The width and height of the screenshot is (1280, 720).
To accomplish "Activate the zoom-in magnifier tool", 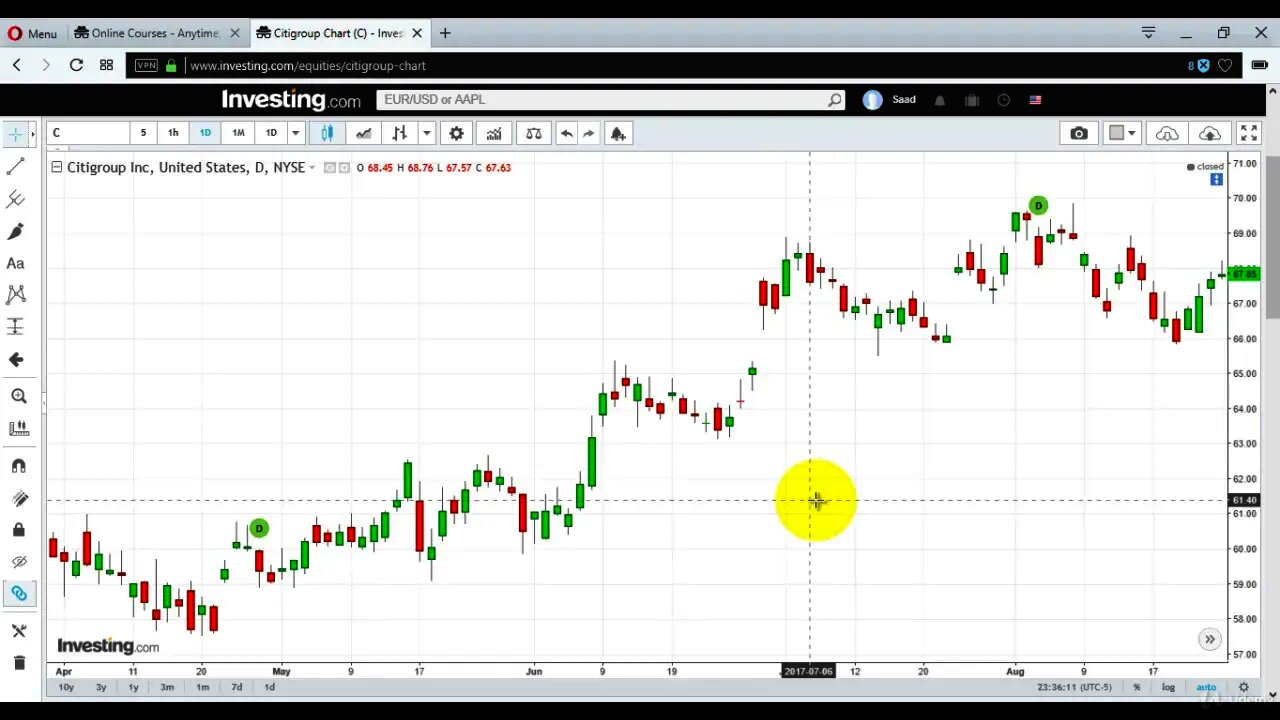I will [18, 396].
